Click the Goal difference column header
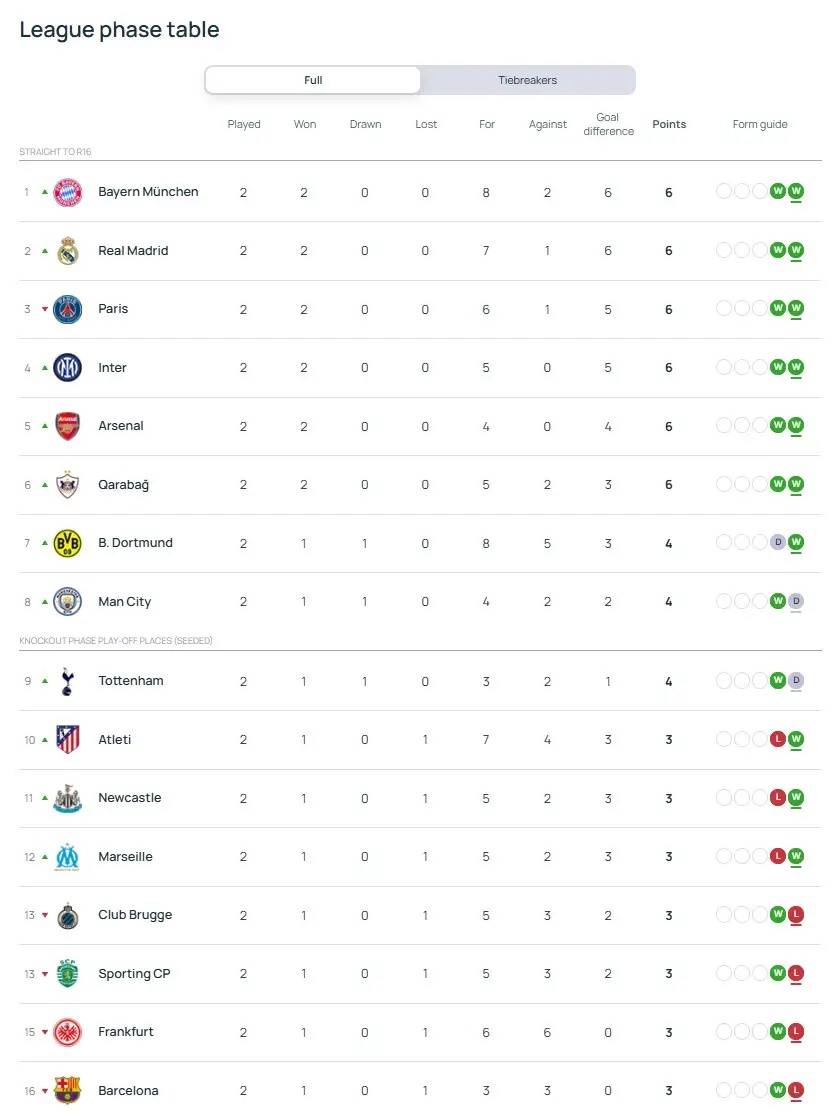 pos(608,124)
